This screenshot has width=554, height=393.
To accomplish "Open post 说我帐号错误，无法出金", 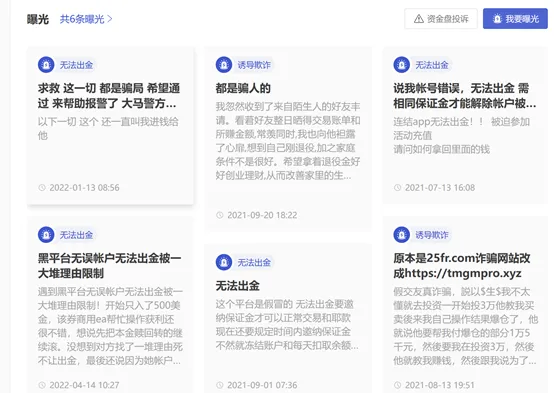I will pos(465,96).
